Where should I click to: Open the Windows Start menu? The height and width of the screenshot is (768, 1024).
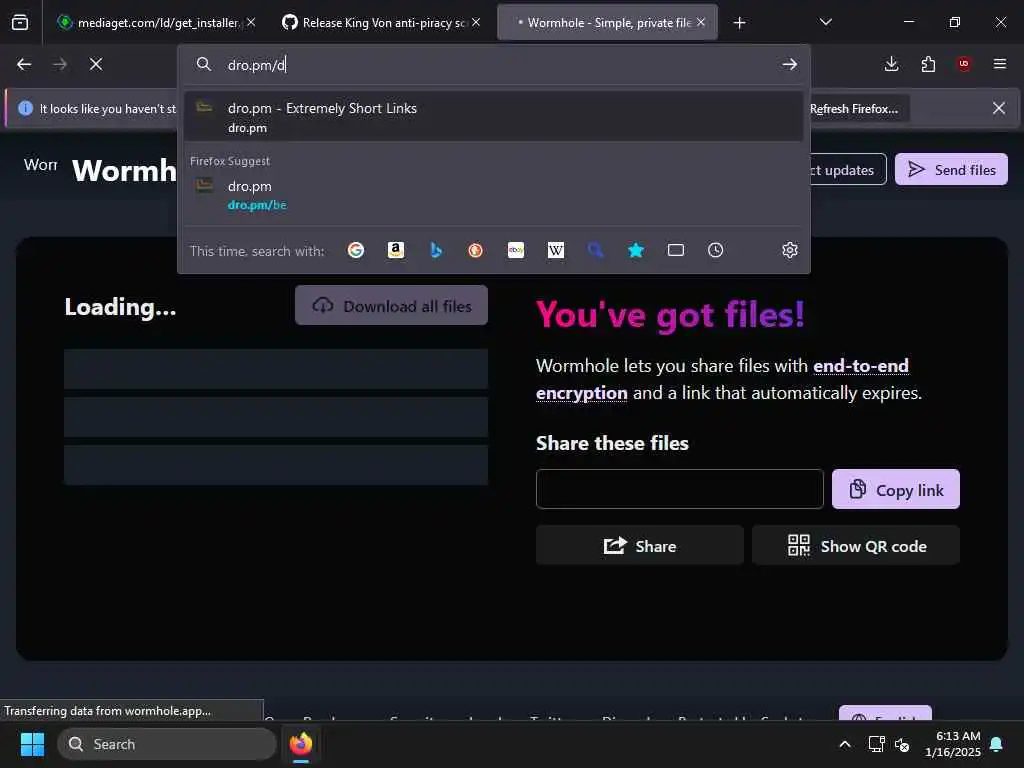coord(32,744)
